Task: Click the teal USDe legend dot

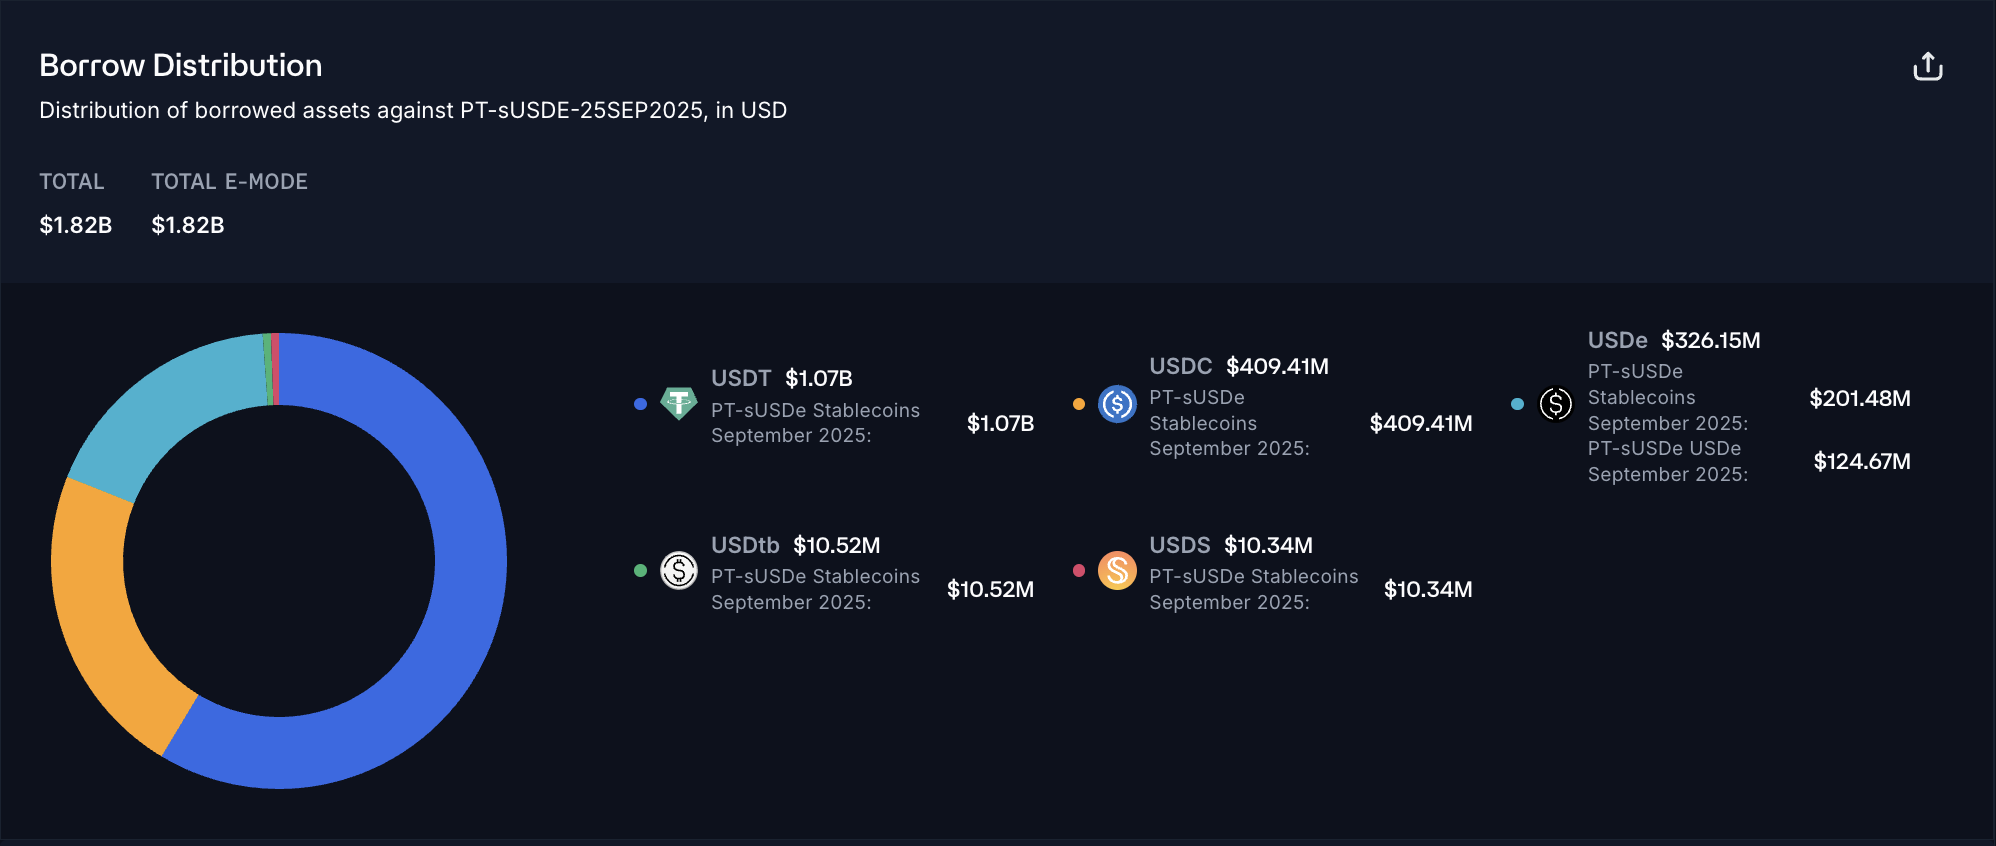Action: tap(1517, 404)
